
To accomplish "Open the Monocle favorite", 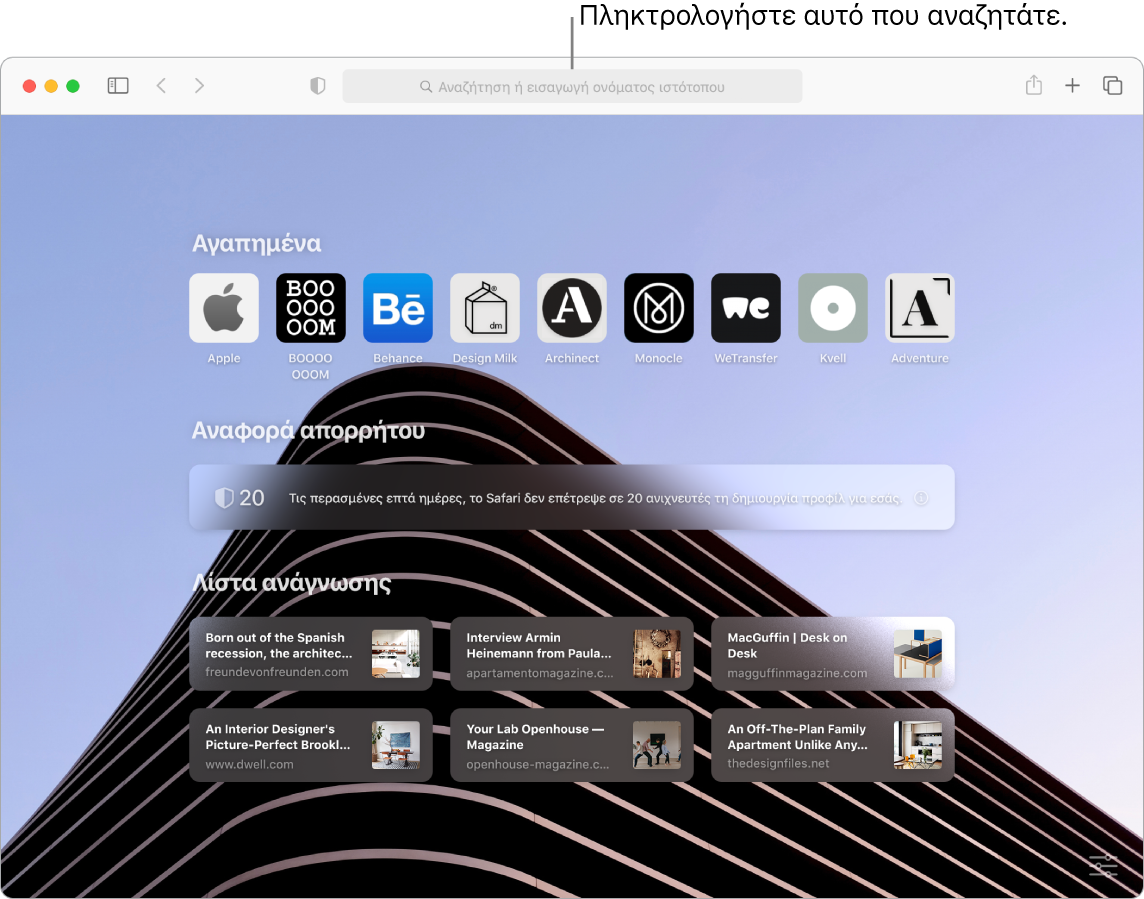I will (659, 308).
